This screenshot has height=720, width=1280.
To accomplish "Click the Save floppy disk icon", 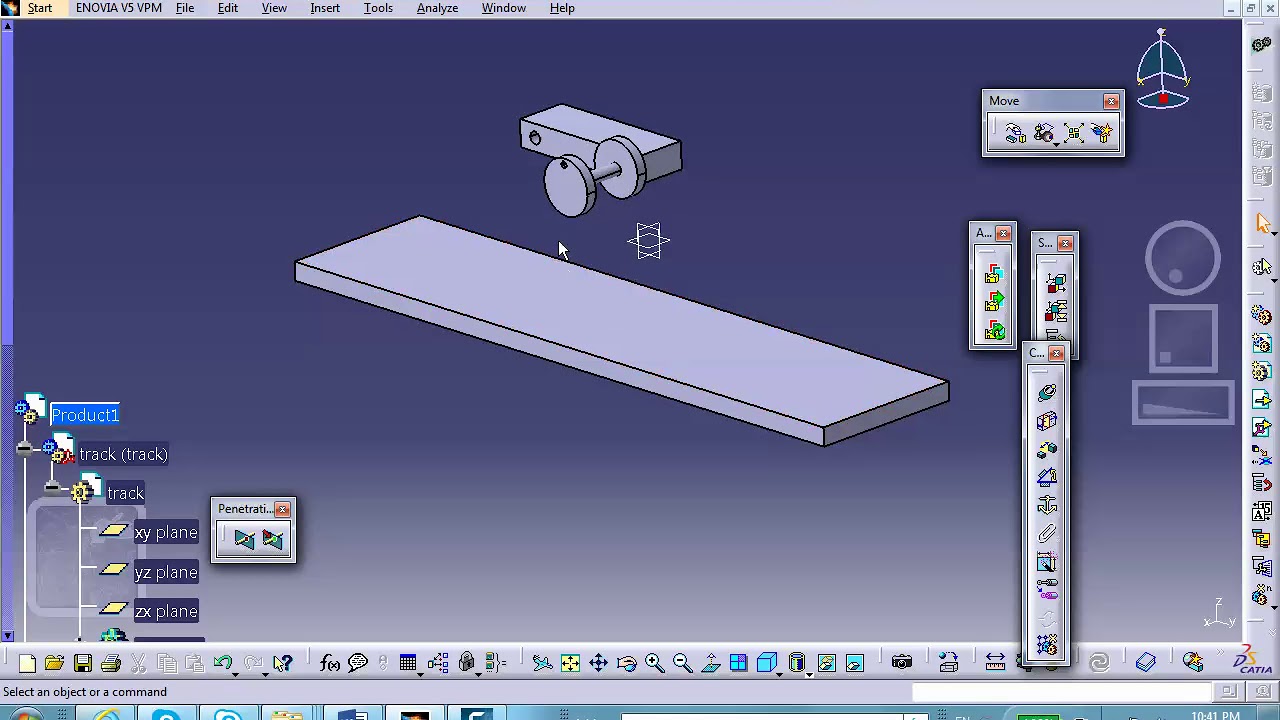I will 83,663.
